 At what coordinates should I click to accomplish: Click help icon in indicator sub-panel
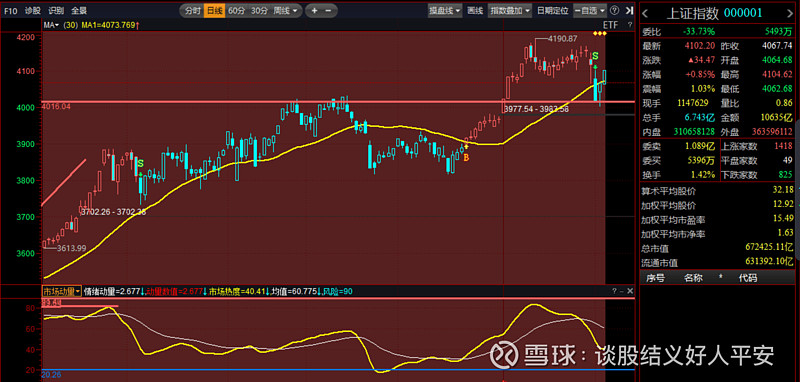point(614,291)
